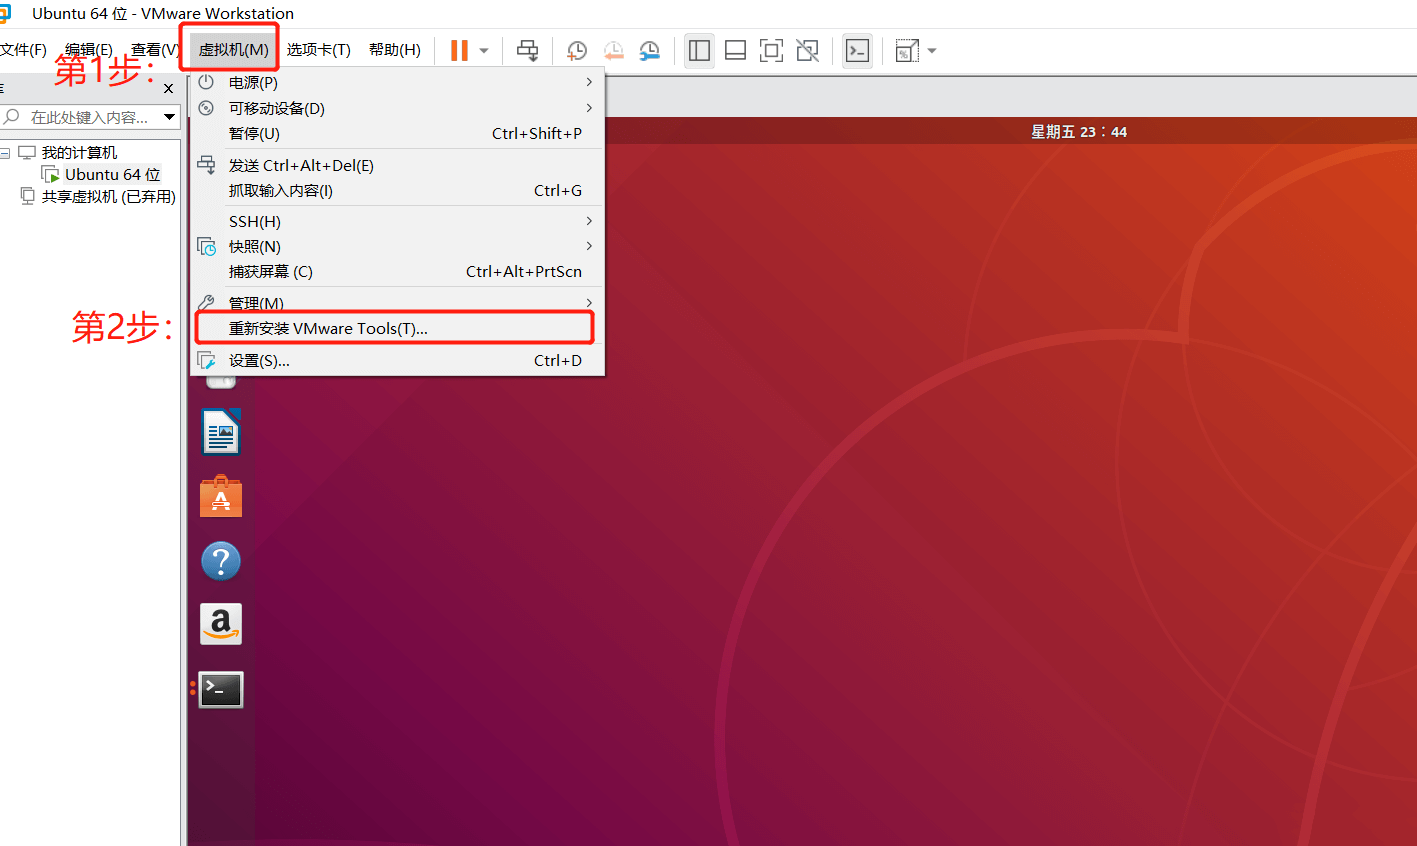Open the 选项卡(T) menu
This screenshot has width=1417, height=846.
(x=318, y=50)
